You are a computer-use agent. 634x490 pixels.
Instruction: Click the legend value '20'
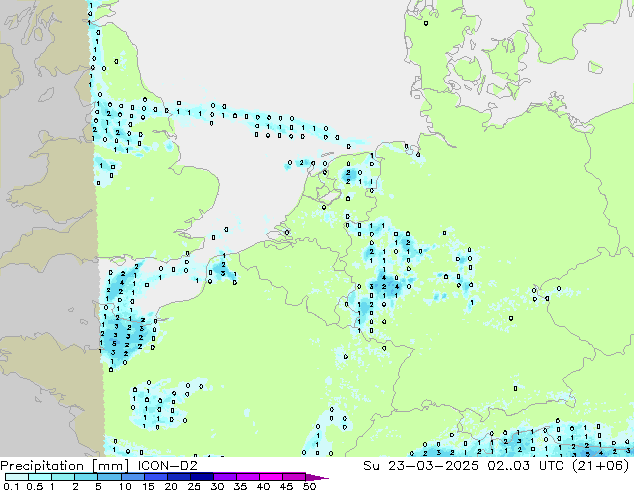point(171,486)
